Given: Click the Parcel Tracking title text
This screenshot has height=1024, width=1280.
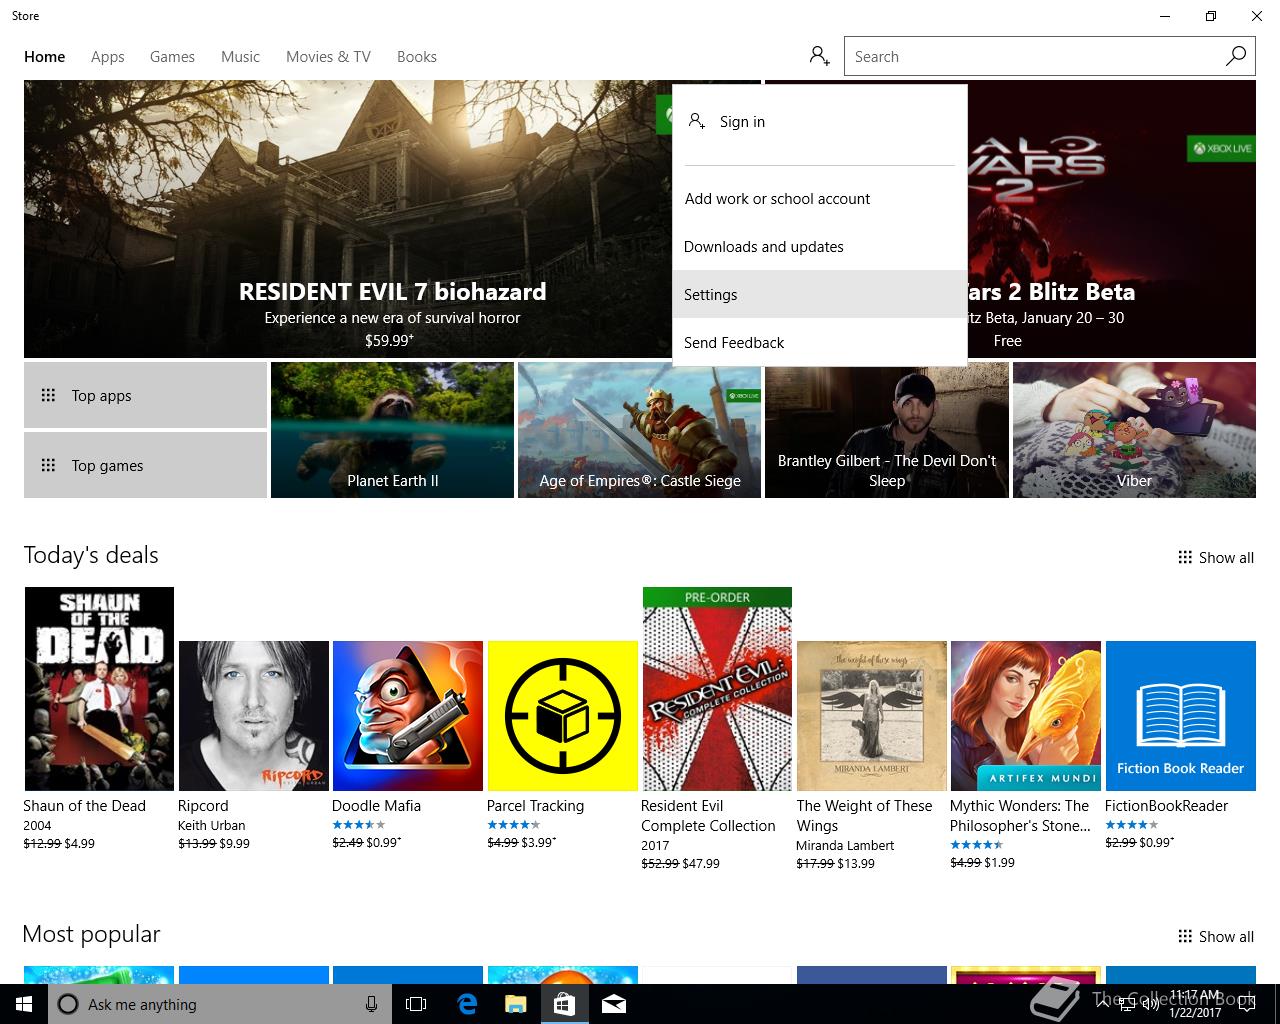Looking at the screenshot, I should [x=535, y=806].
